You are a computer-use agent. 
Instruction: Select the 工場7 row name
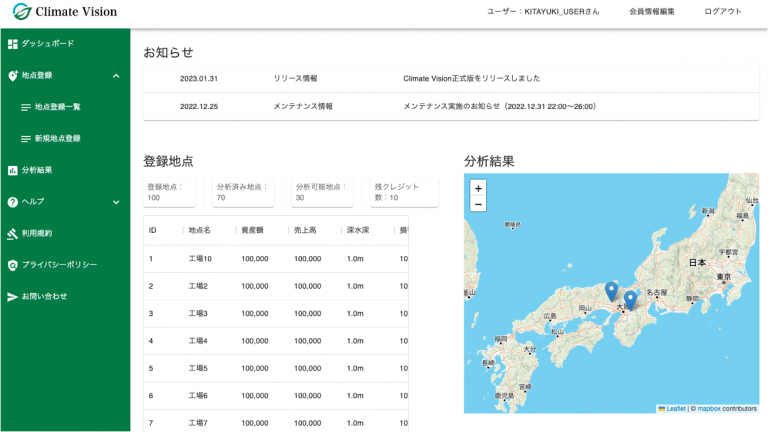(198, 423)
